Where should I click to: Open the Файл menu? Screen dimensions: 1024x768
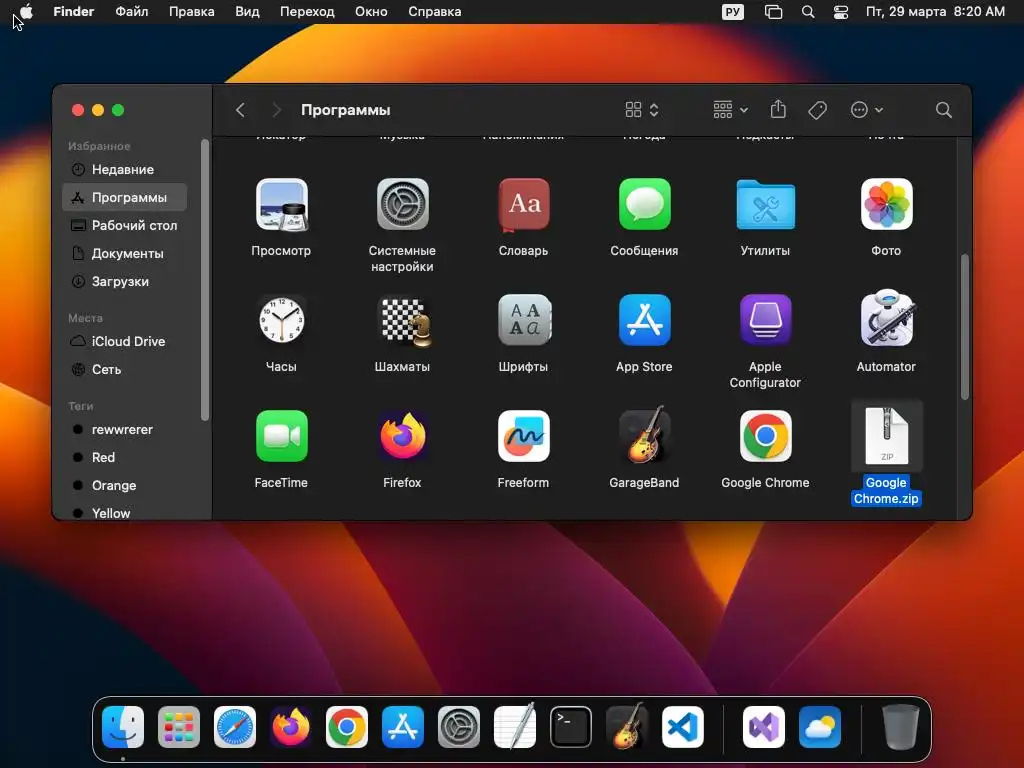click(131, 12)
